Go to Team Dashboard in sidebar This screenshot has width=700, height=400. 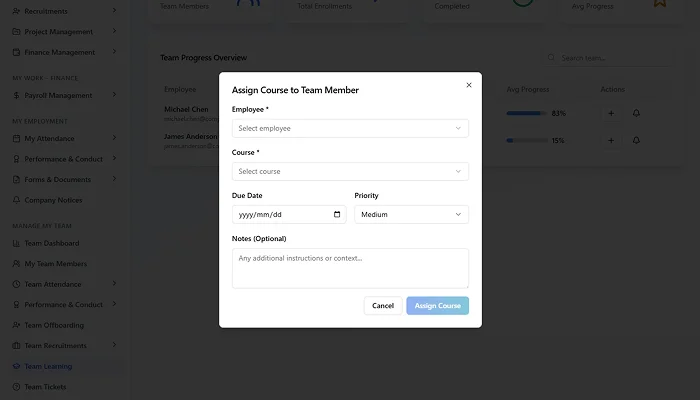[52, 243]
